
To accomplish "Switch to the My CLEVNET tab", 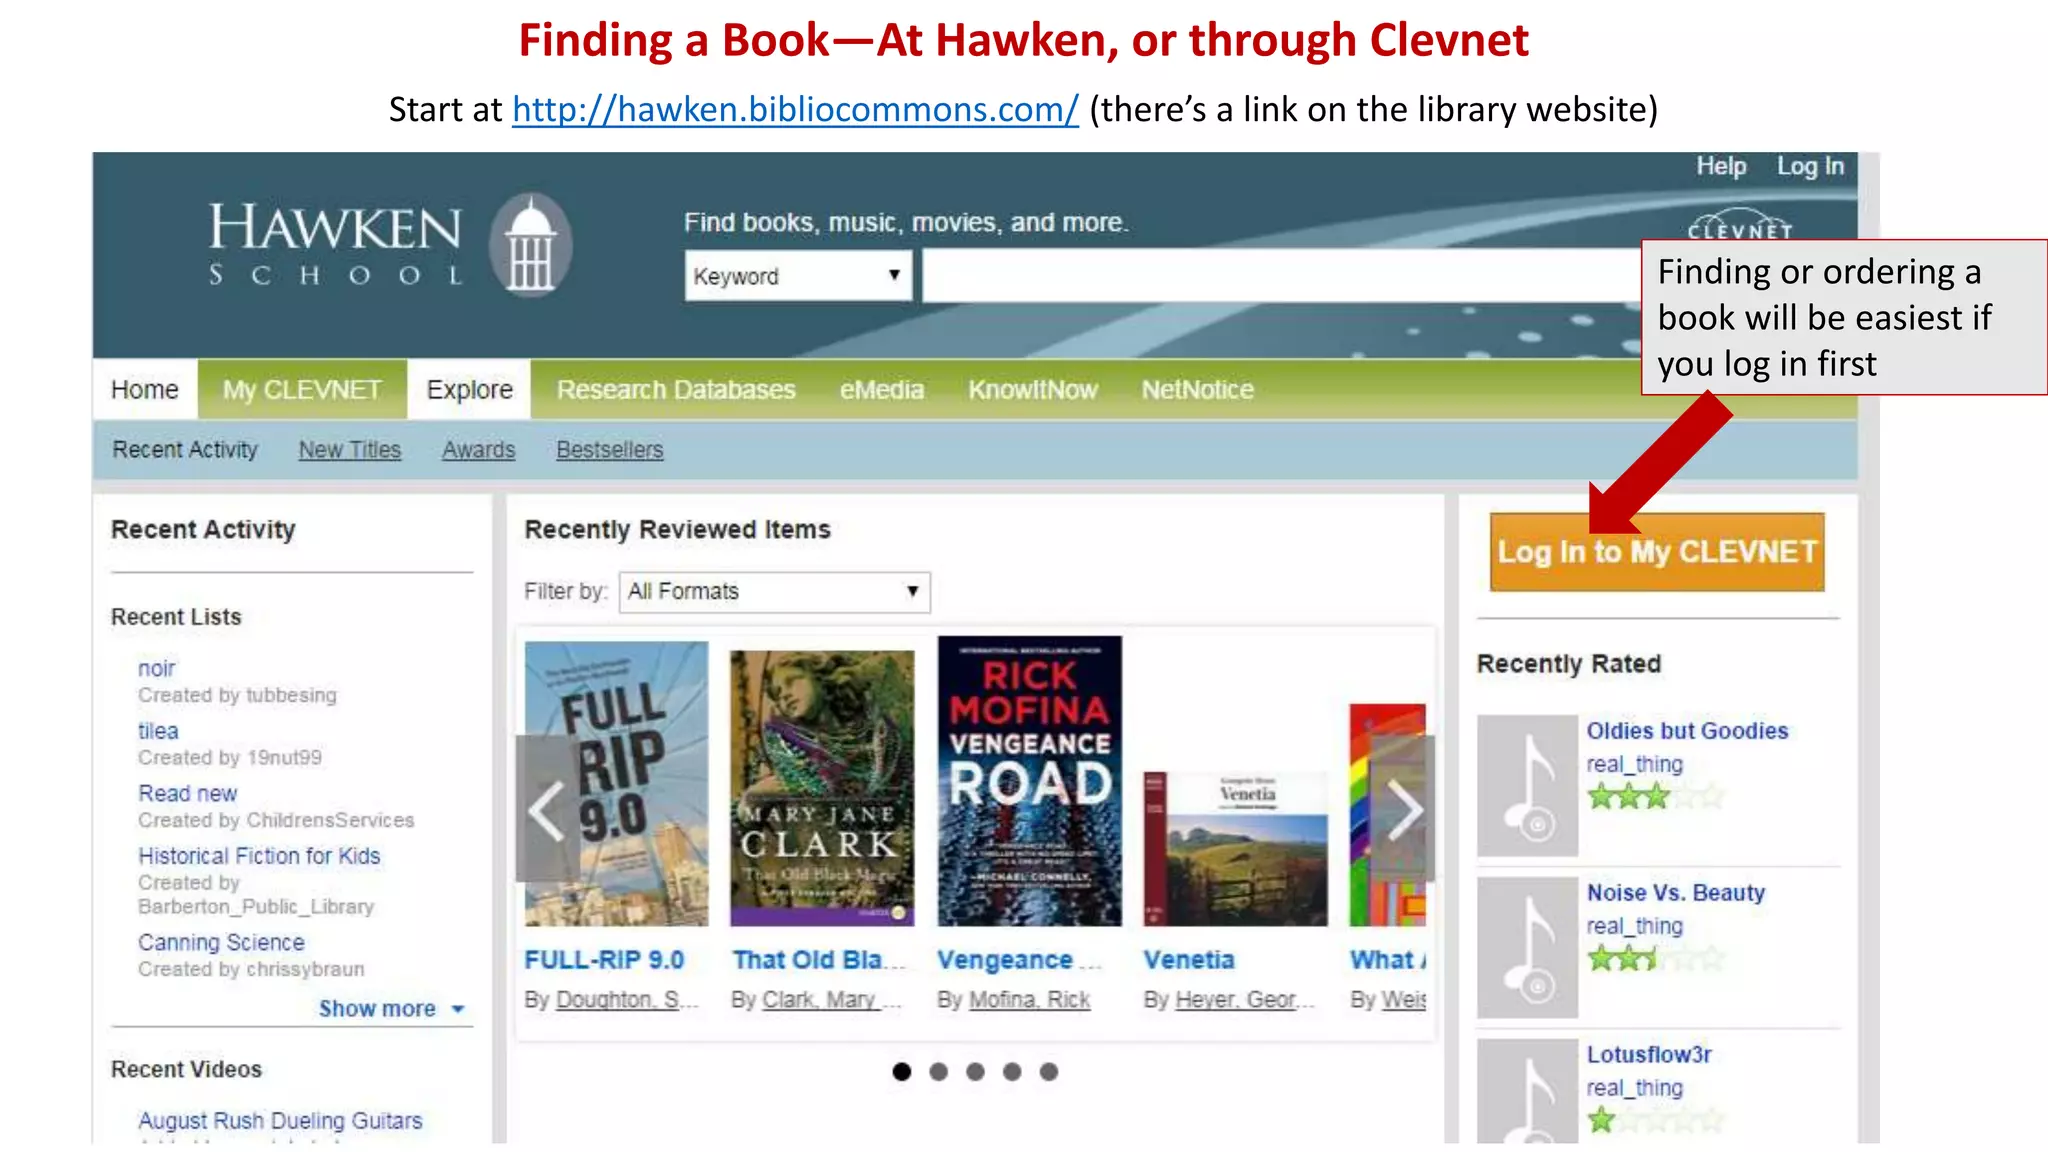I will [302, 389].
